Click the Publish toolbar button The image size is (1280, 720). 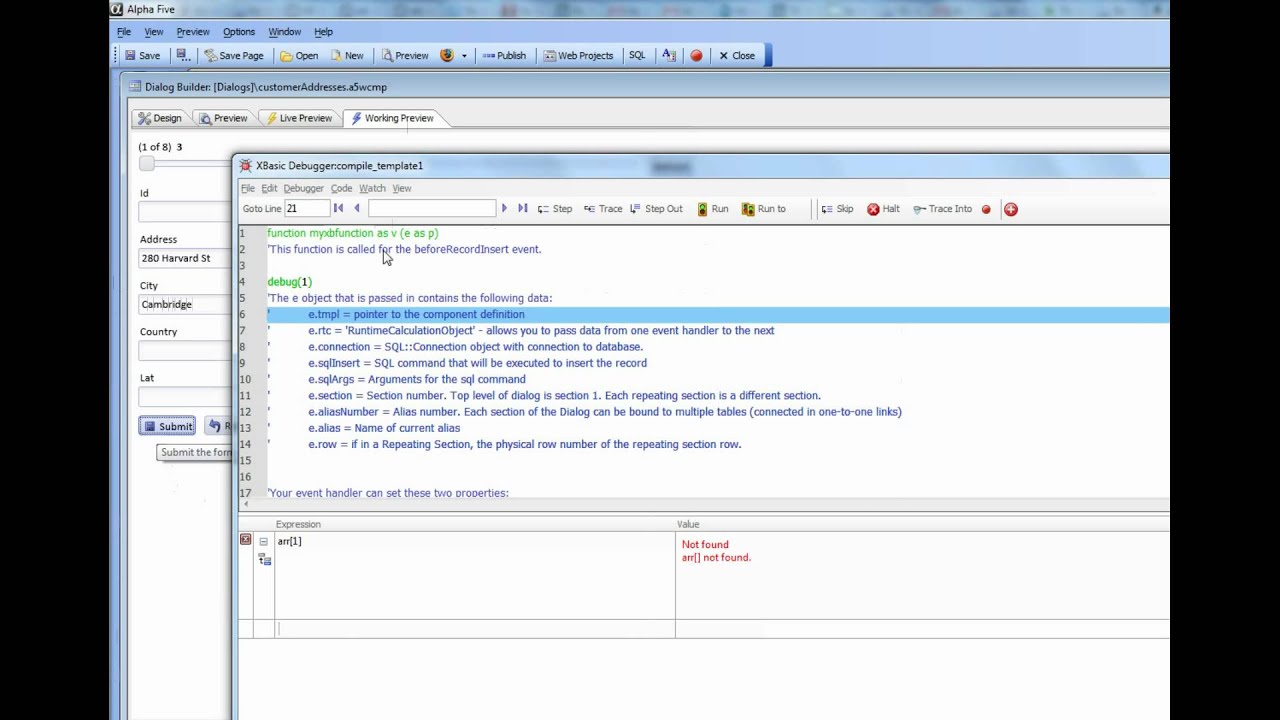click(x=504, y=56)
